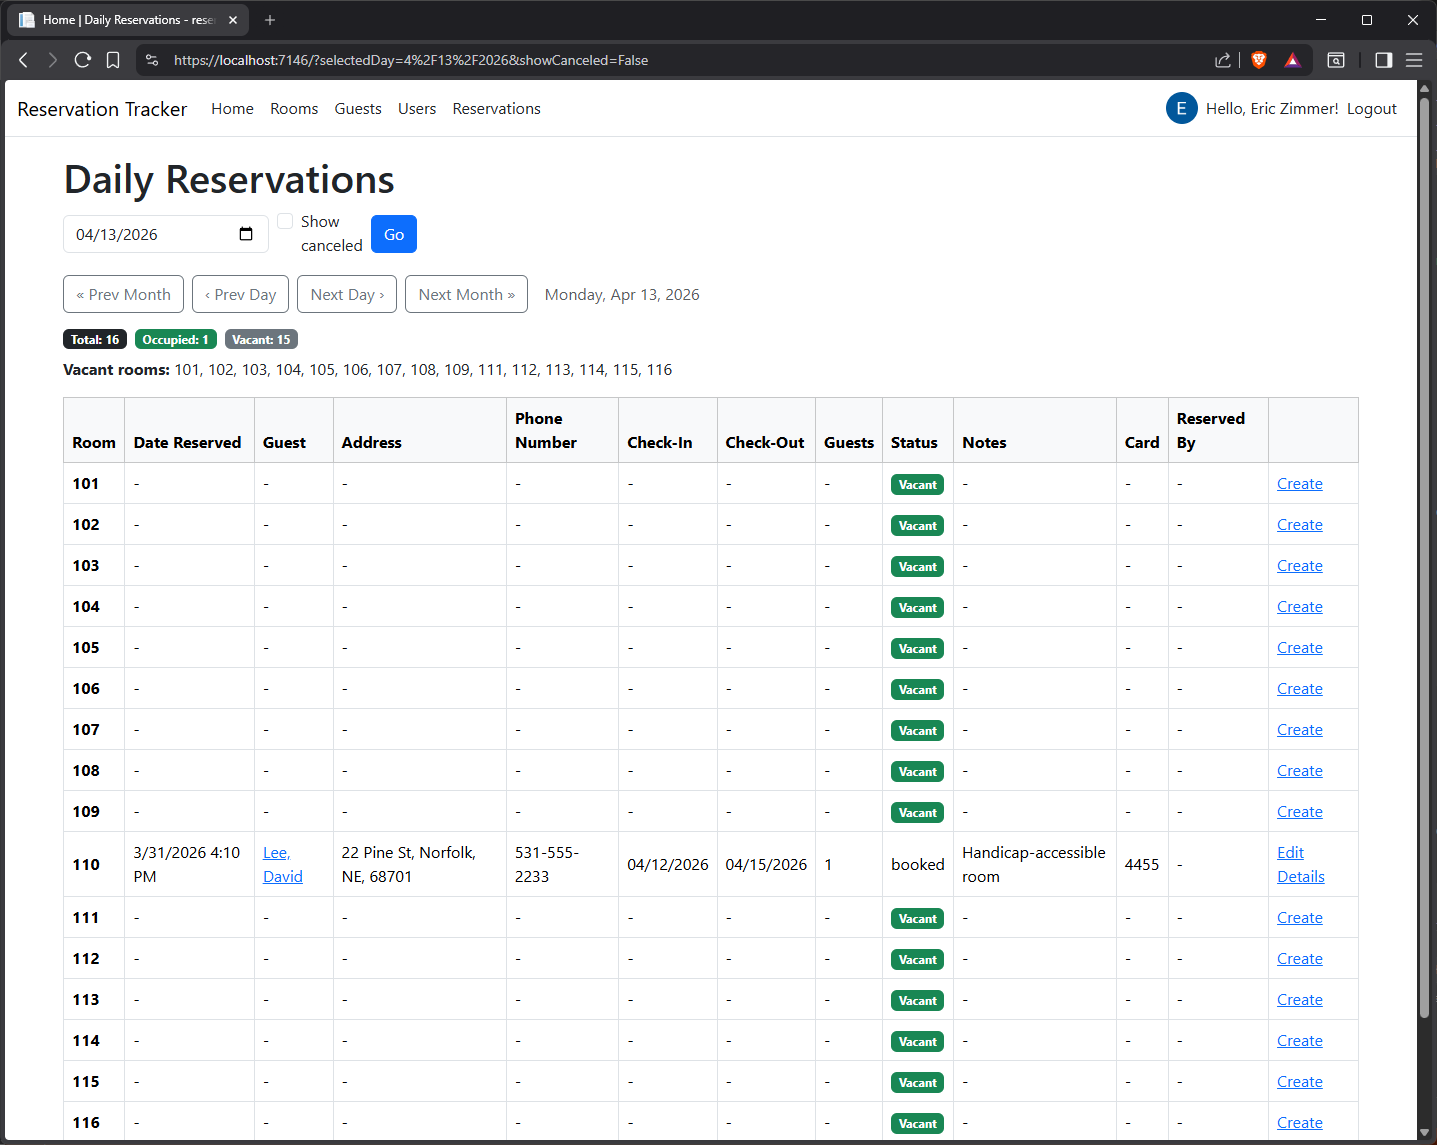Open the share icon in the toolbar
Image resolution: width=1437 pixels, height=1145 pixels.
click(1222, 60)
